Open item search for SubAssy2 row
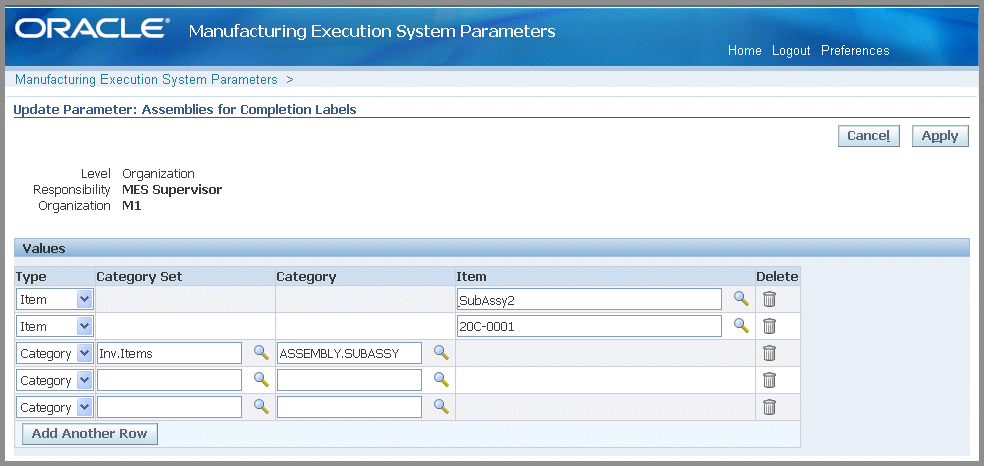 point(742,299)
